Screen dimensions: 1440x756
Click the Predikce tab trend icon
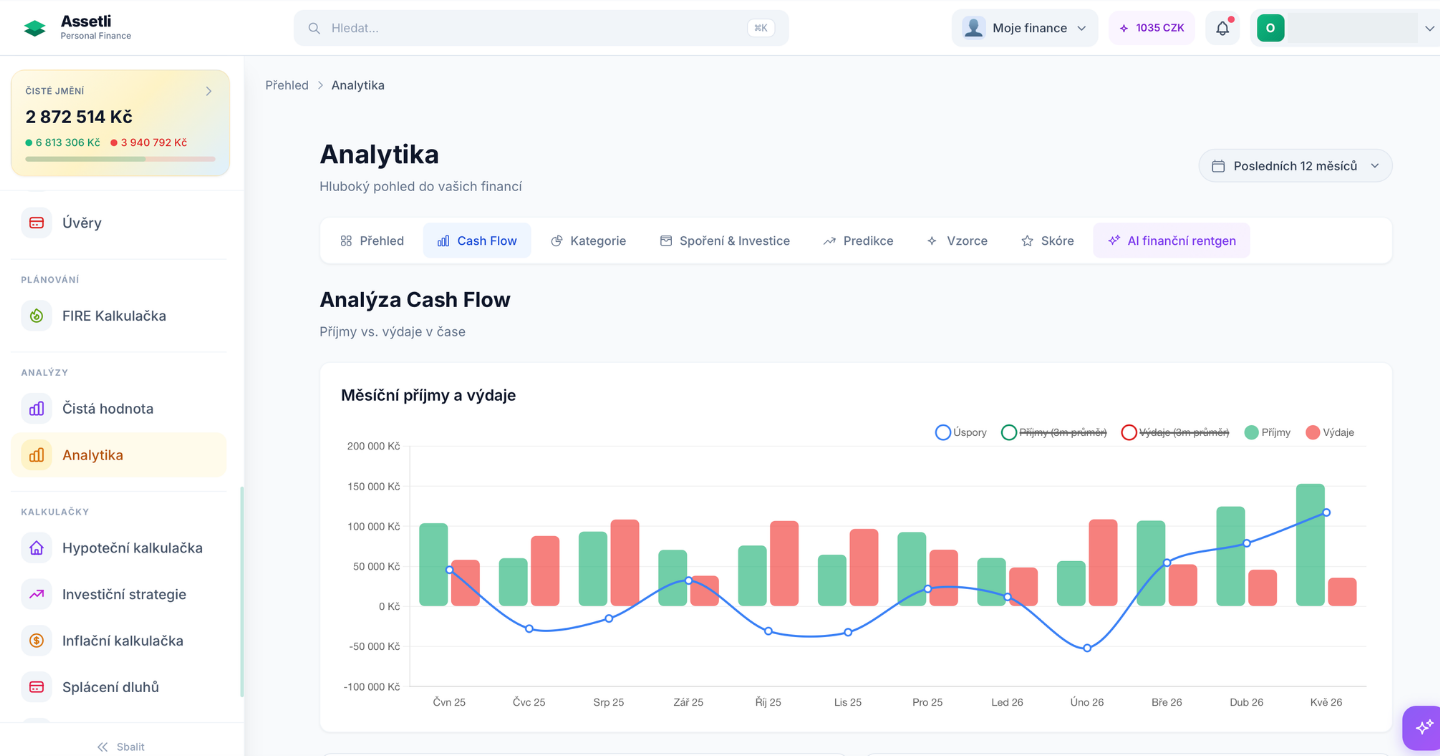(829, 241)
